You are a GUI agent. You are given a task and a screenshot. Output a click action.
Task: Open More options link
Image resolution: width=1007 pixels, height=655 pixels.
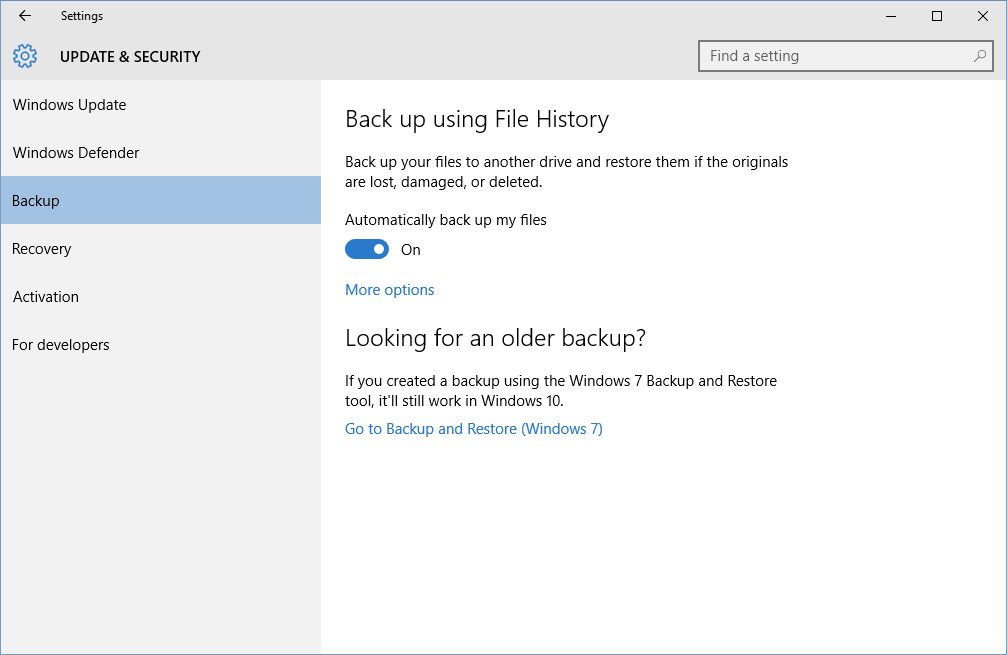click(x=390, y=290)
